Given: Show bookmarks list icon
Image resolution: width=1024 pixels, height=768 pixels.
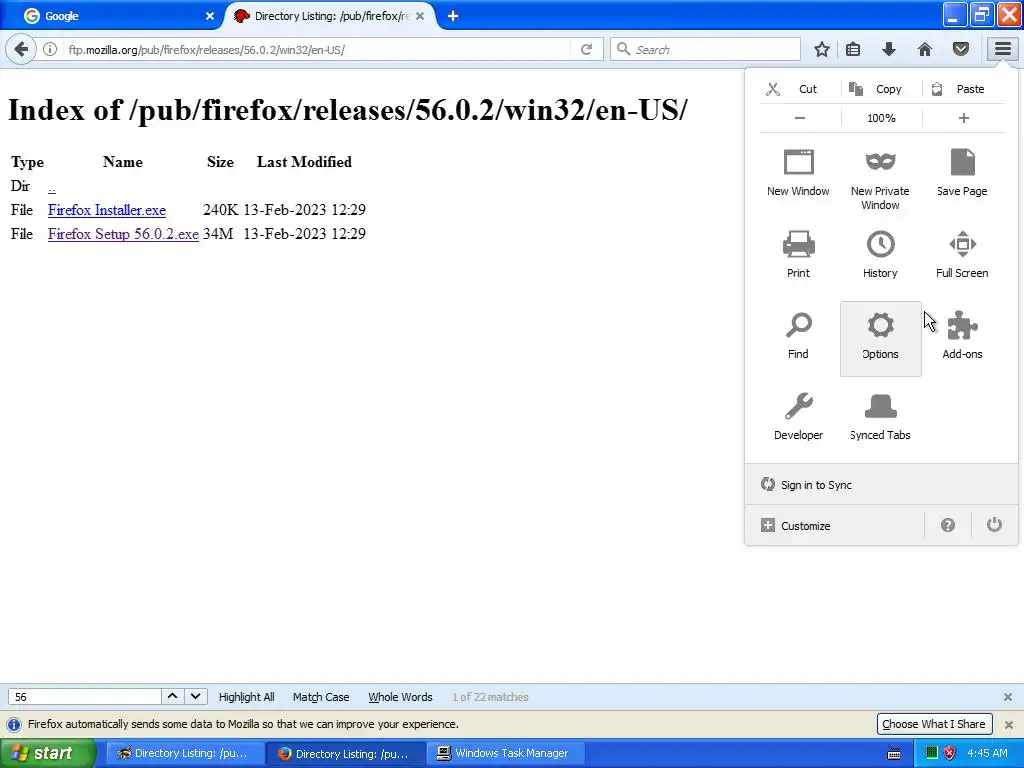Looking at the screenshot, I should (853, 49).
